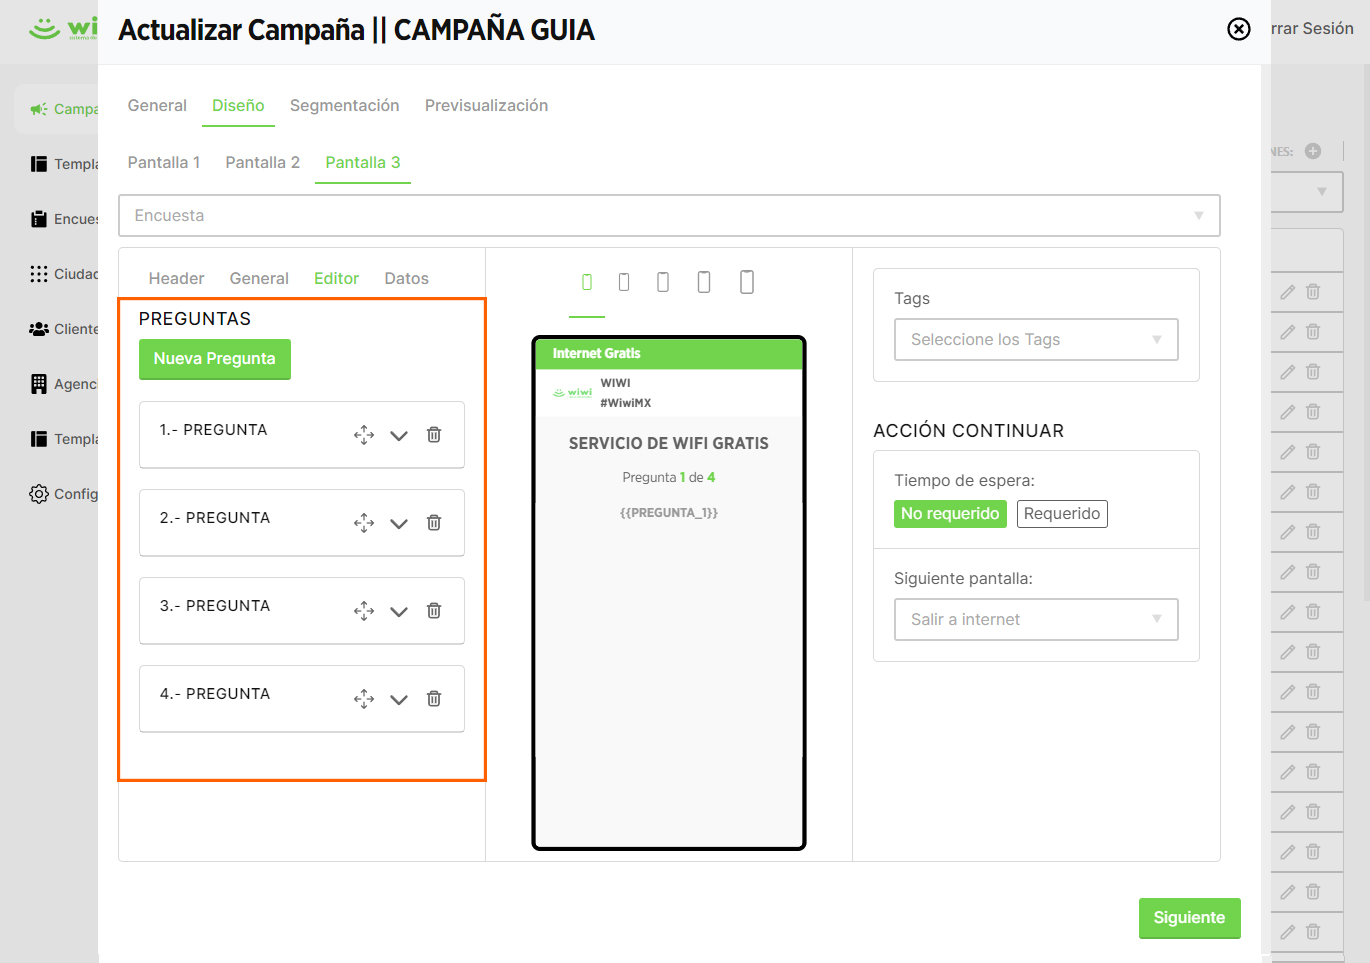Select the largest device preview size icon
This screenshot has height=963, width=1370.
tap(747, 282)
